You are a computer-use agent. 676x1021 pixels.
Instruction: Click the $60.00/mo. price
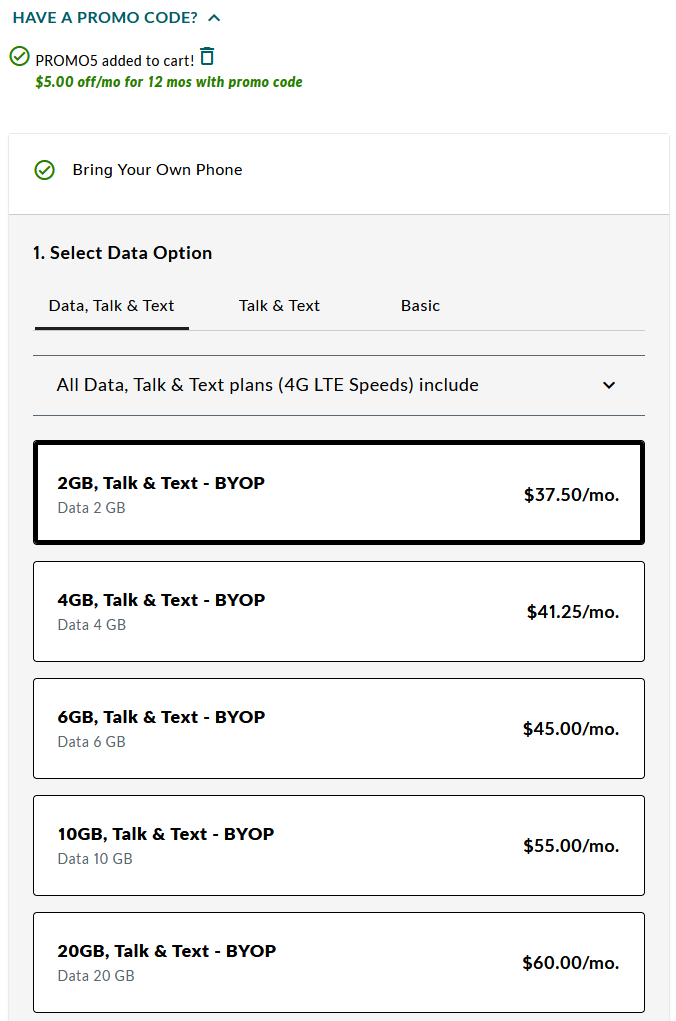point(570,963)
